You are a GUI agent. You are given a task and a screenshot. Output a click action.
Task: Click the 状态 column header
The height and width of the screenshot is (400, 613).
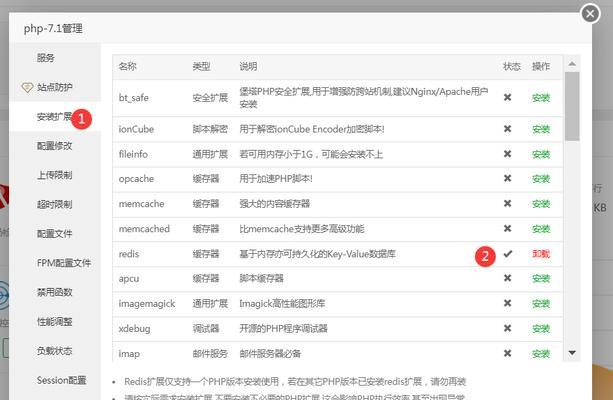click(x=512, y=66)
